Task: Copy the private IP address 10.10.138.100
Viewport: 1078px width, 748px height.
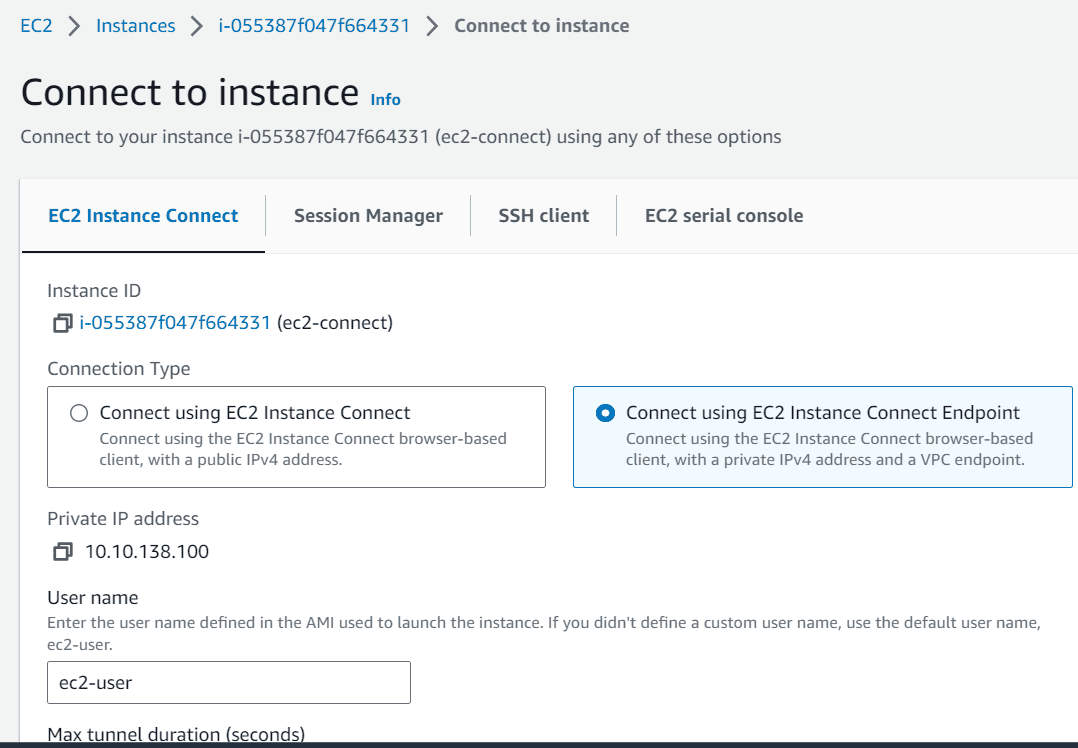Action: [63, 551]
